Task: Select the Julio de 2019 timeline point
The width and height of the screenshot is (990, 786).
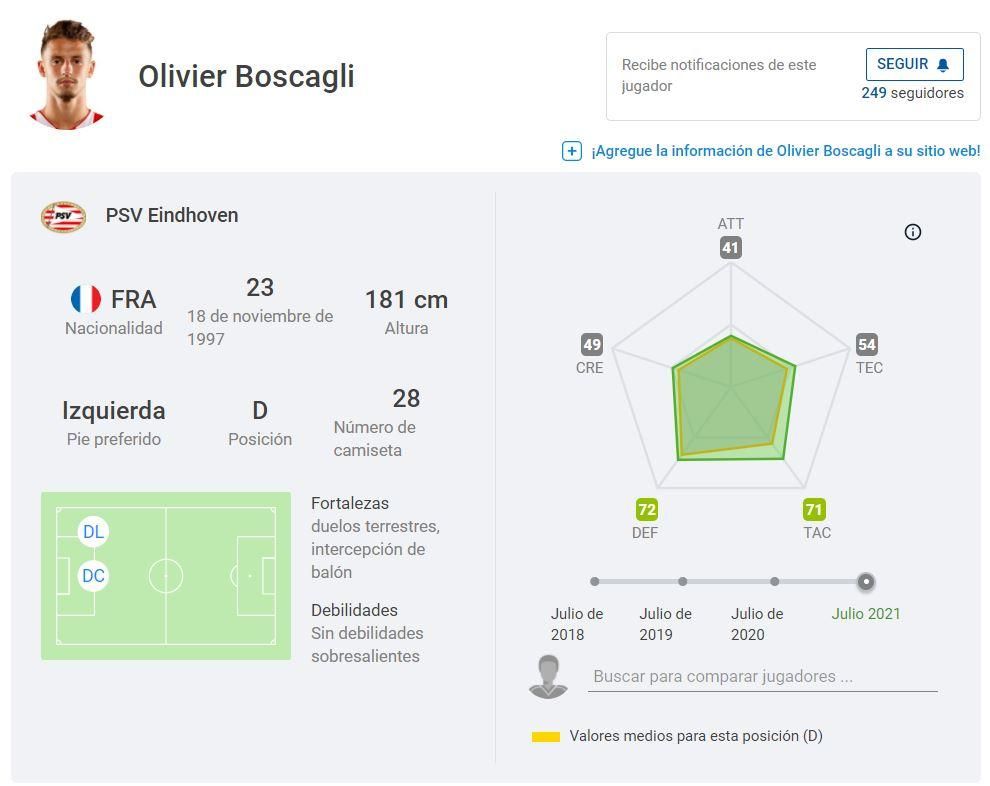Action: tap(682, 581)
